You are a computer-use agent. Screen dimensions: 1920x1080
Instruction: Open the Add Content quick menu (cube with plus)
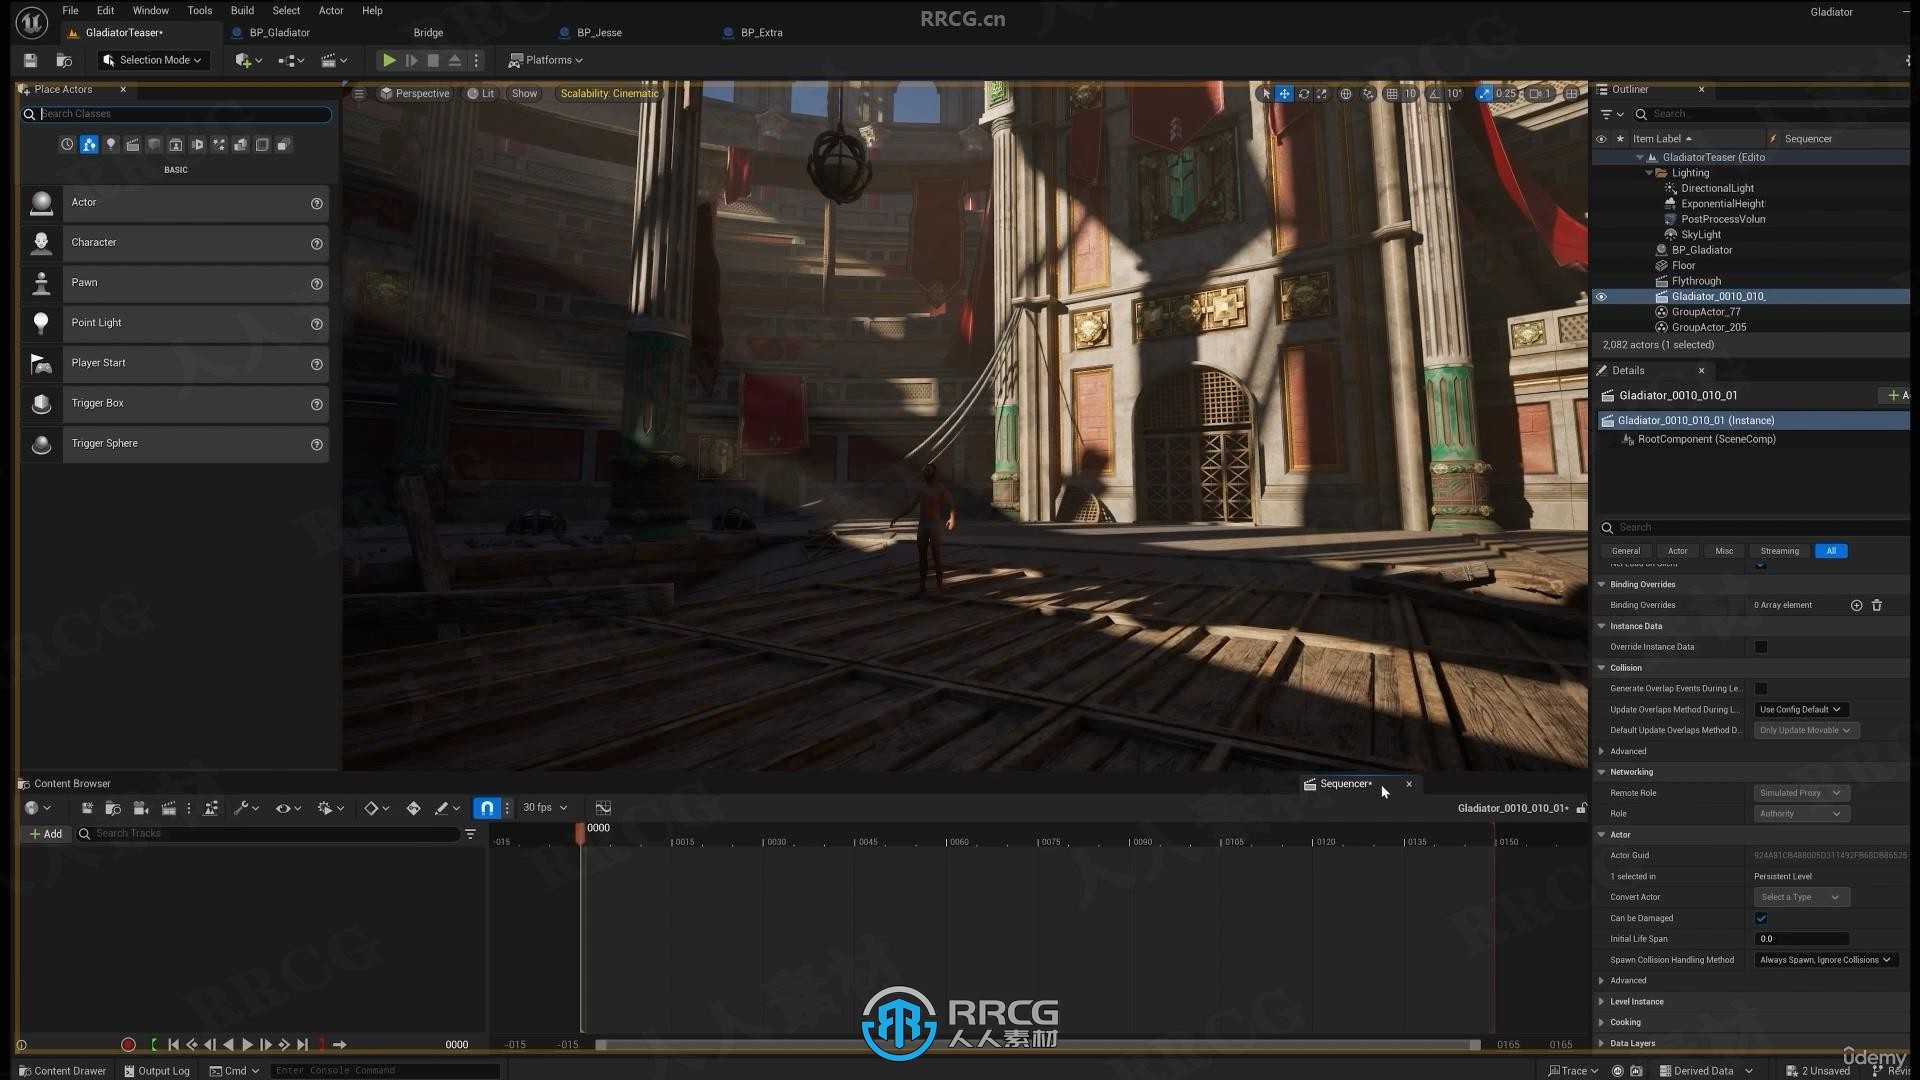point(248,60)
